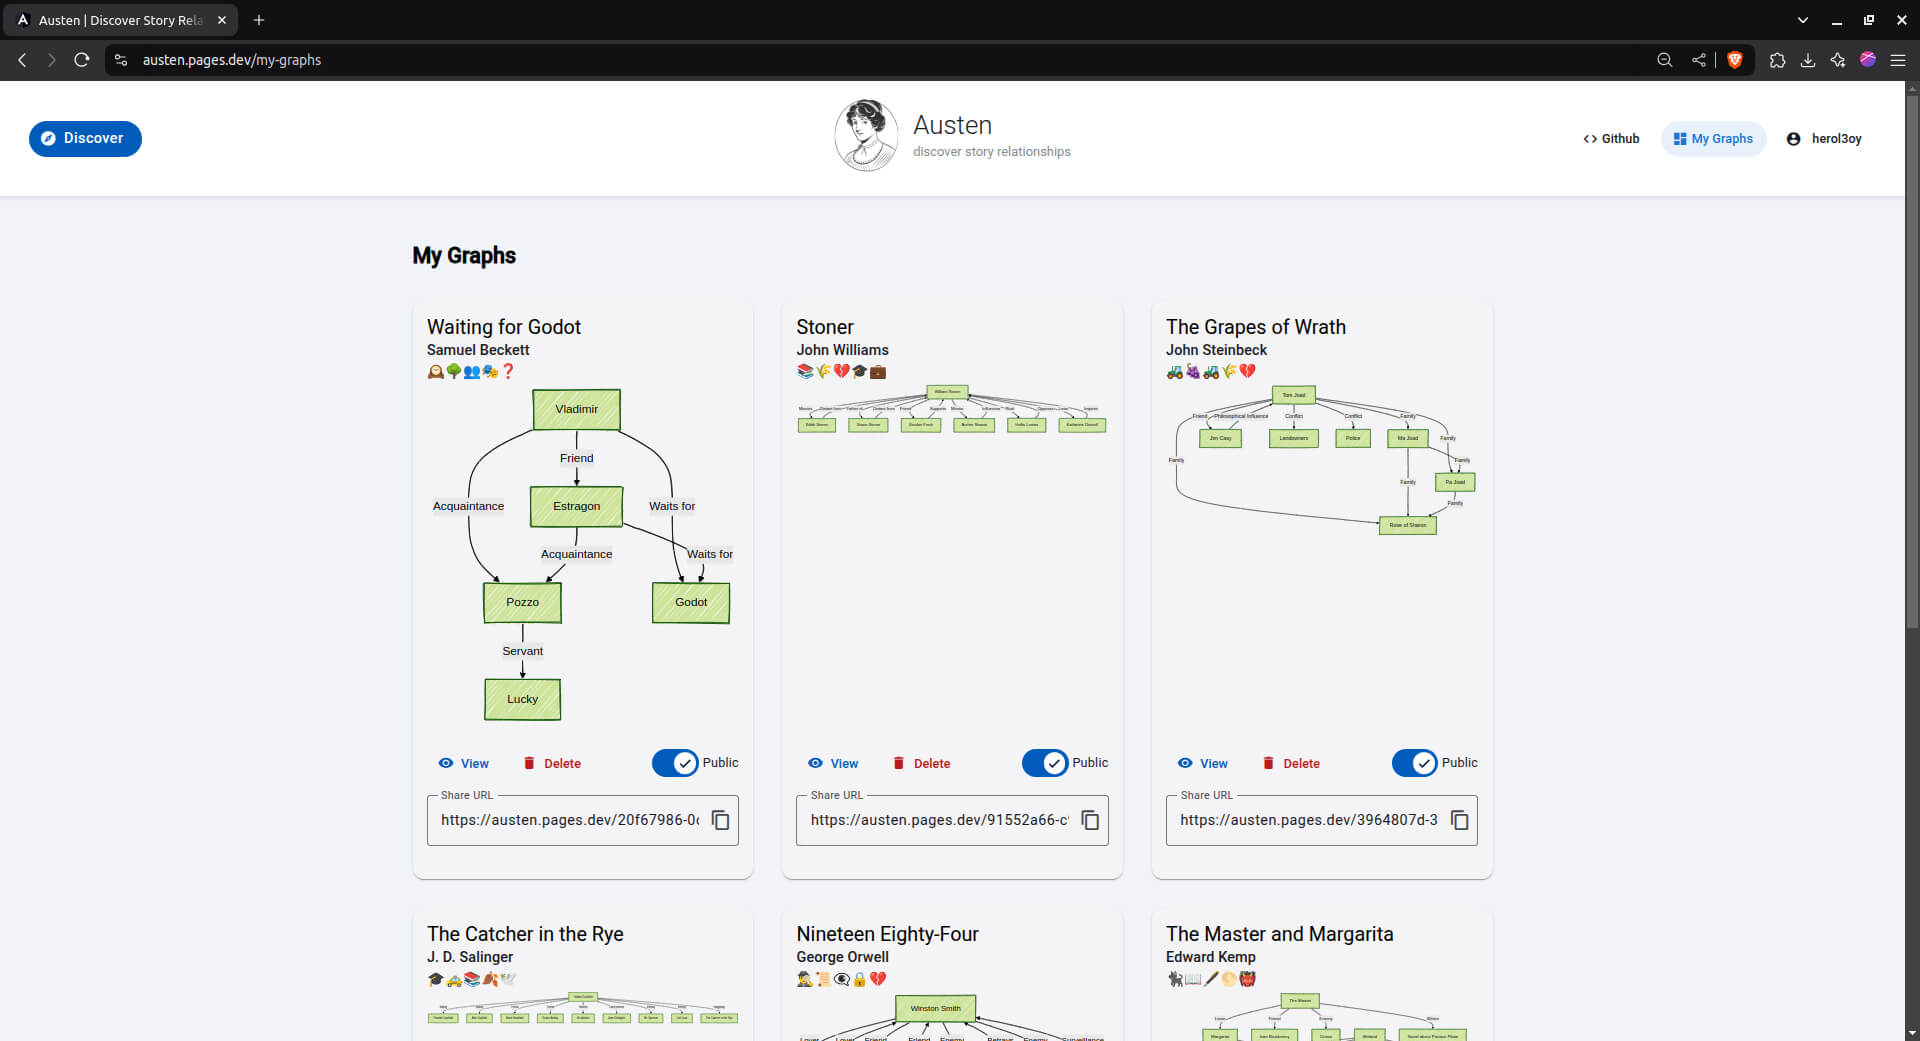Turn off Public for The Grapes of Wrath
Viewport: 1920px width, 1041px height.
point(1415,763)
